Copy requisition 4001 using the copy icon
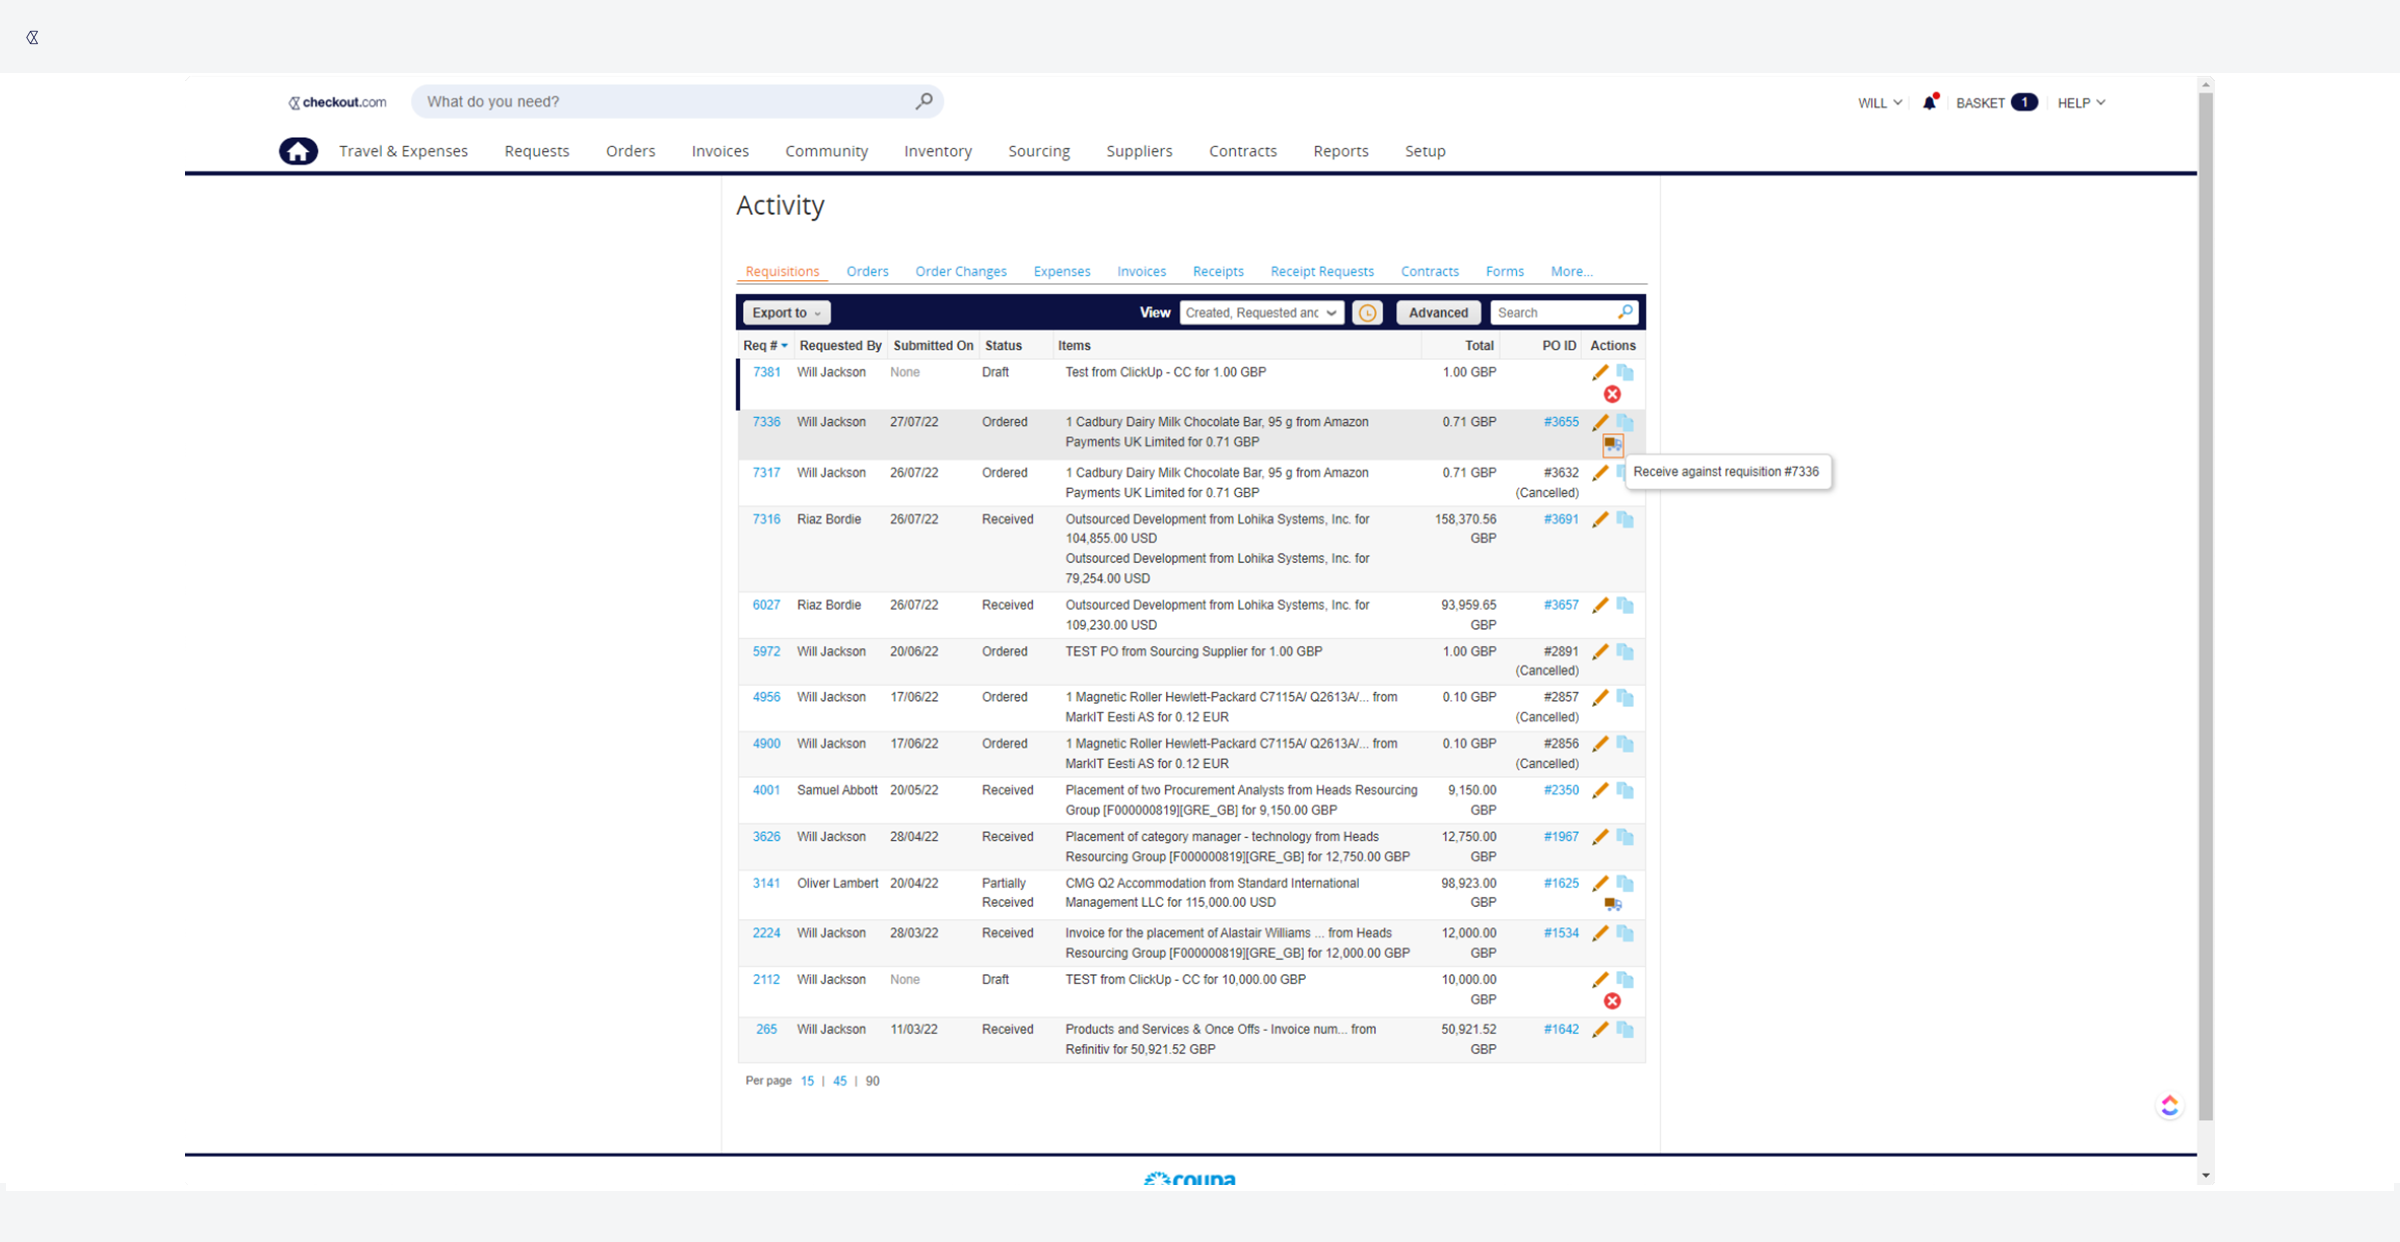 1625,790
